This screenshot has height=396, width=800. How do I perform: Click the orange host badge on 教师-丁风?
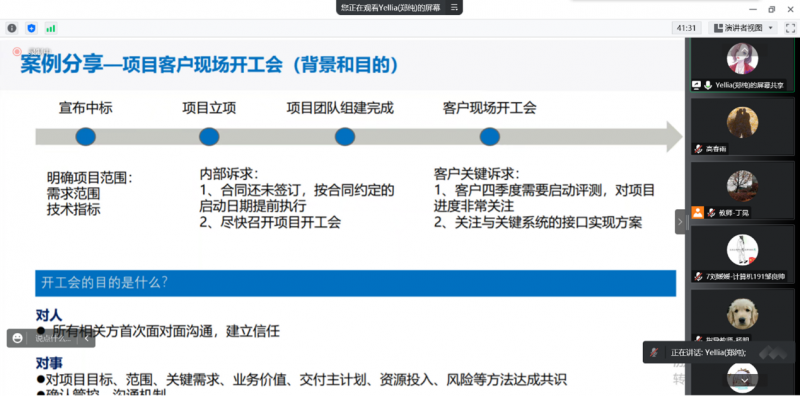coord(697,212)
